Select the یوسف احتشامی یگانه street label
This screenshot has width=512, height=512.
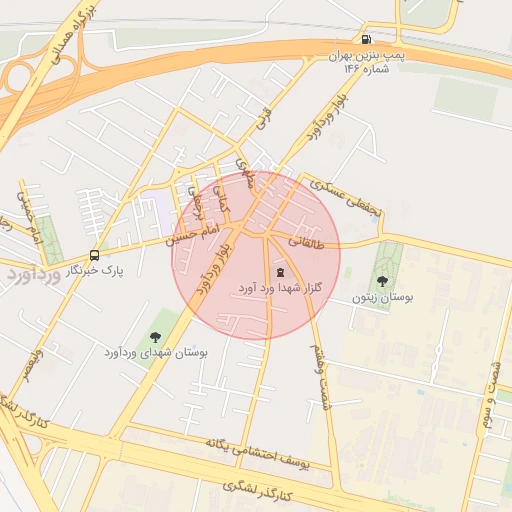[x=257, y=455]
